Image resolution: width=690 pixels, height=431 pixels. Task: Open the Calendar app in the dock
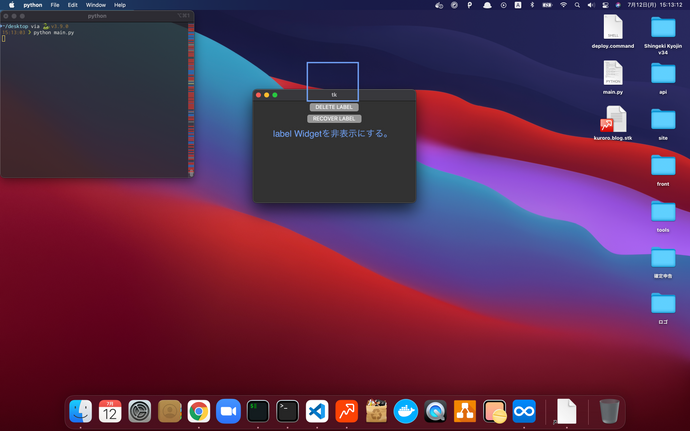pos(110,410)
